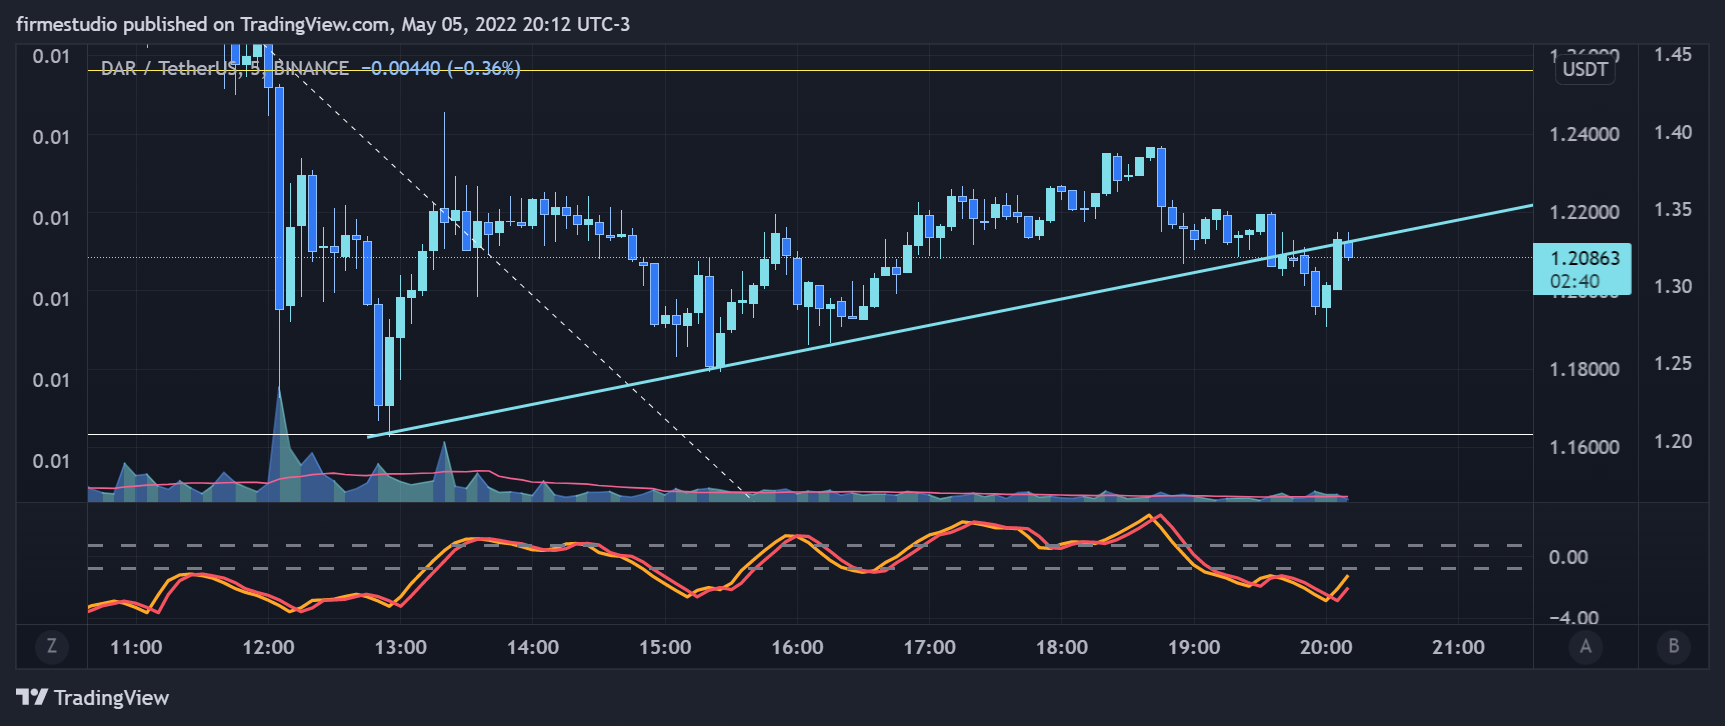Click the 14:00 time axis label
This screenshot has height=726, width=1725.
pos(533,647)
